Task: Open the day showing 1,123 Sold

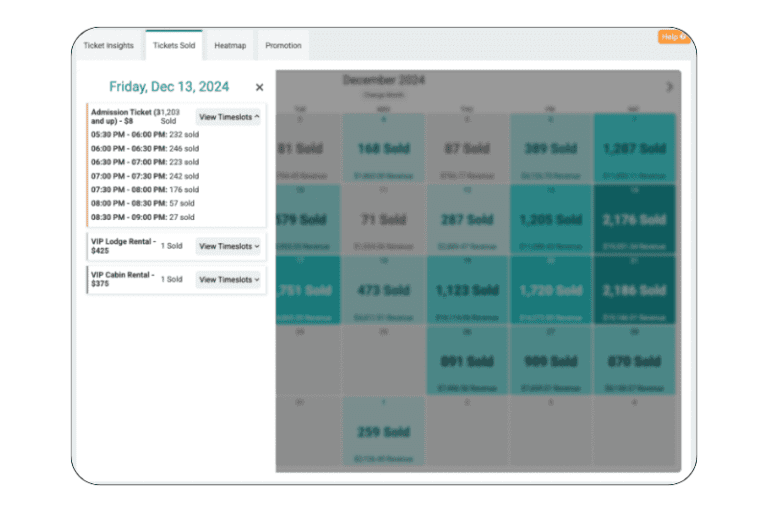Action: pyautogui.click(x=467, y=290)
